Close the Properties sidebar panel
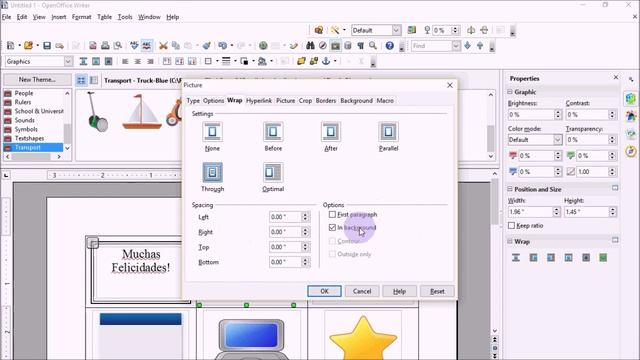Image resolution: width=640 pixels, height=360 pixels. click(x=616, y=77)
